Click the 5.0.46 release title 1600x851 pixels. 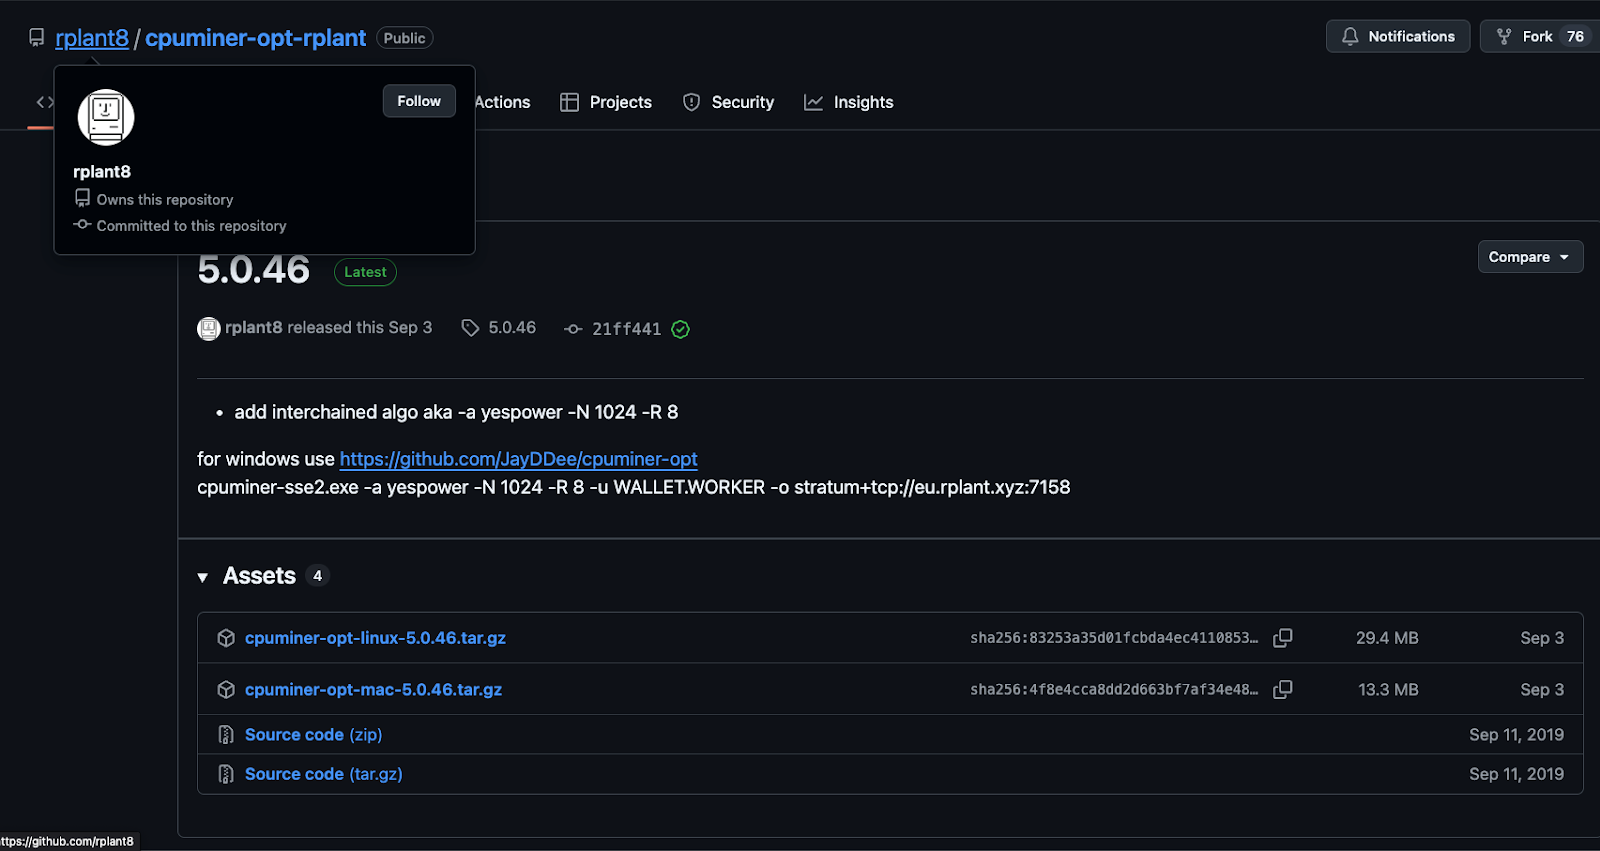tap(254, 270)
